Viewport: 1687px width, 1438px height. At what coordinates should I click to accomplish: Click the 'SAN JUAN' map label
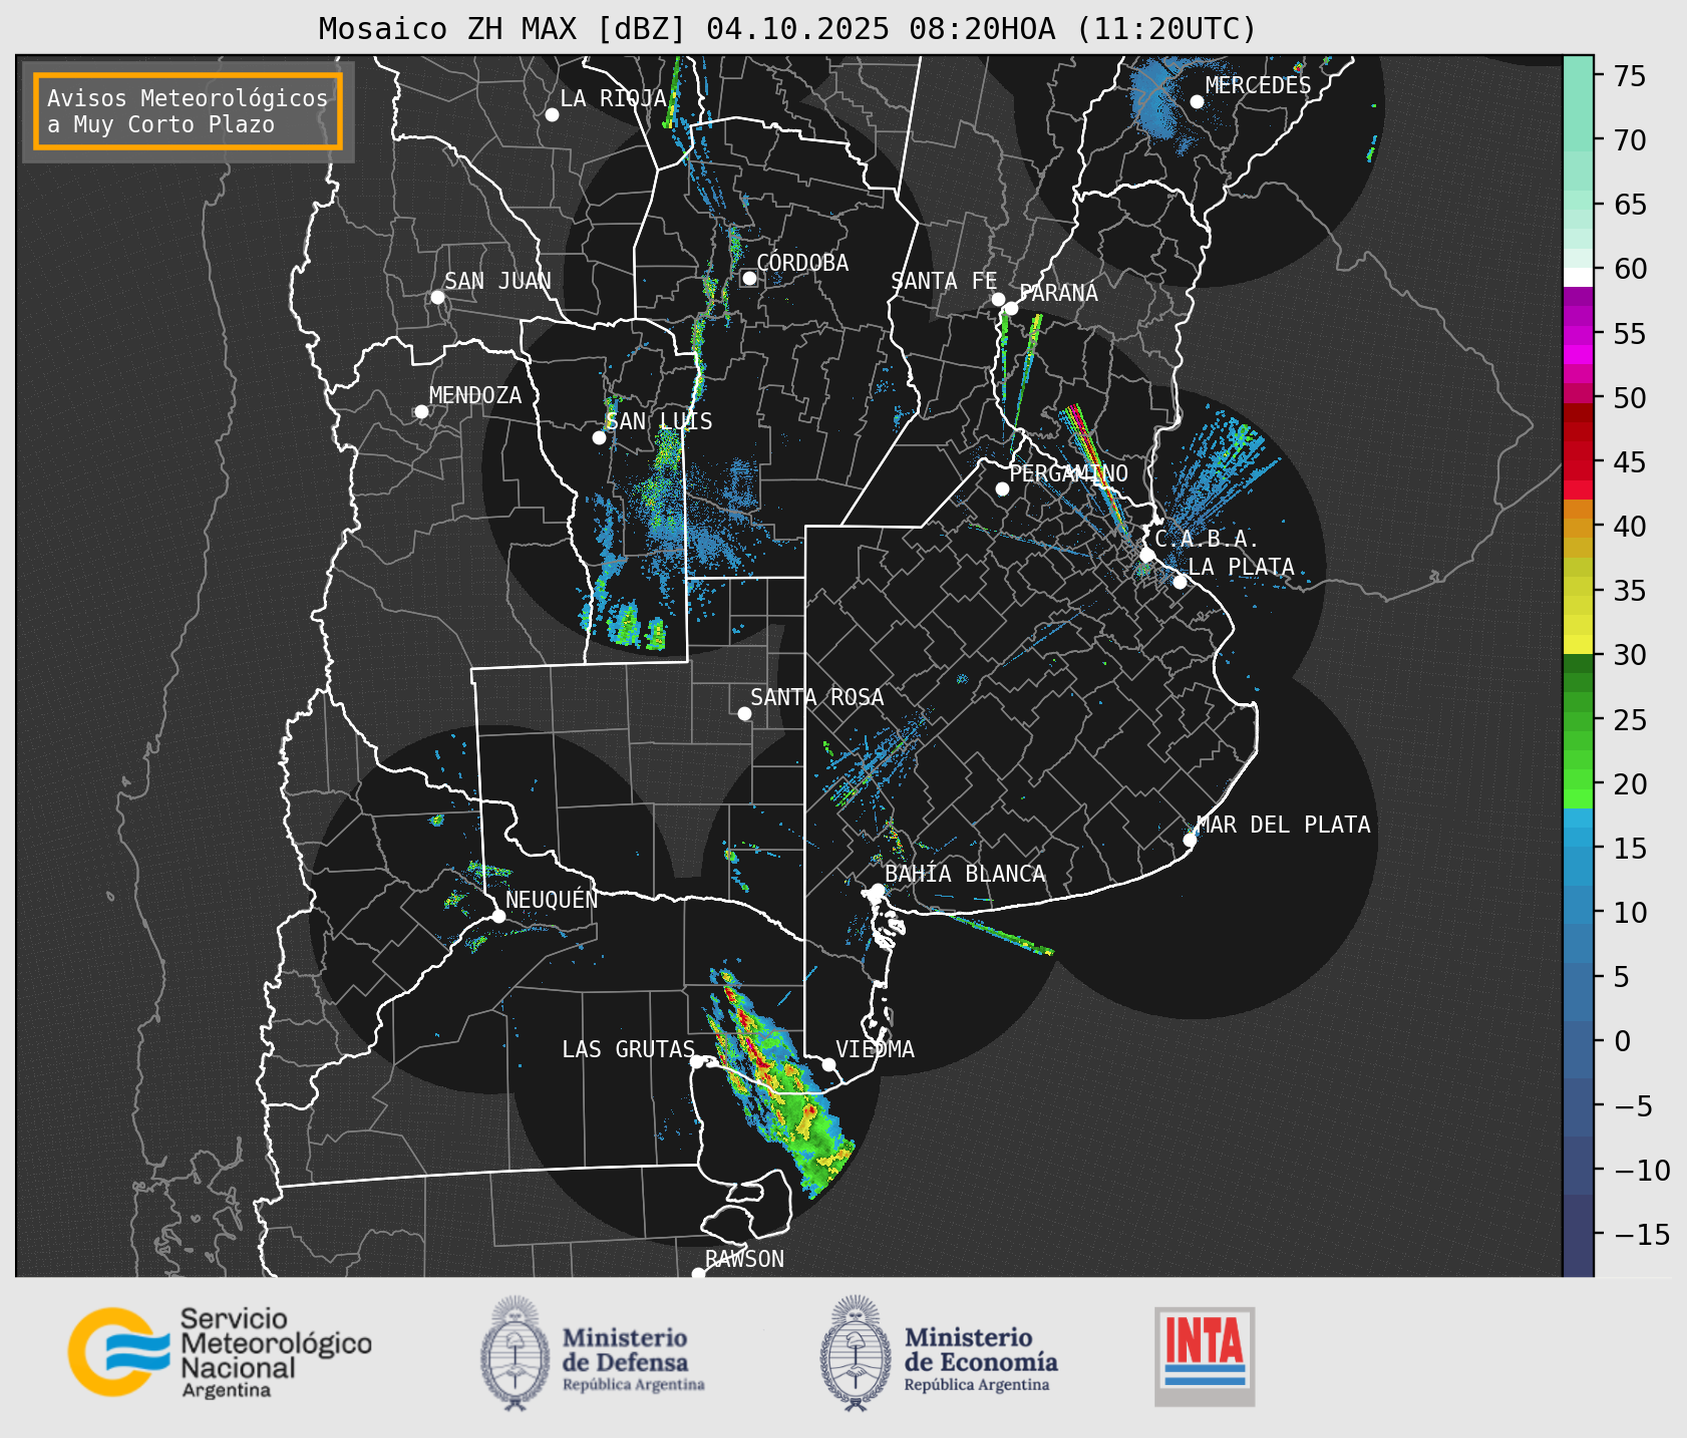coord(498,281)
